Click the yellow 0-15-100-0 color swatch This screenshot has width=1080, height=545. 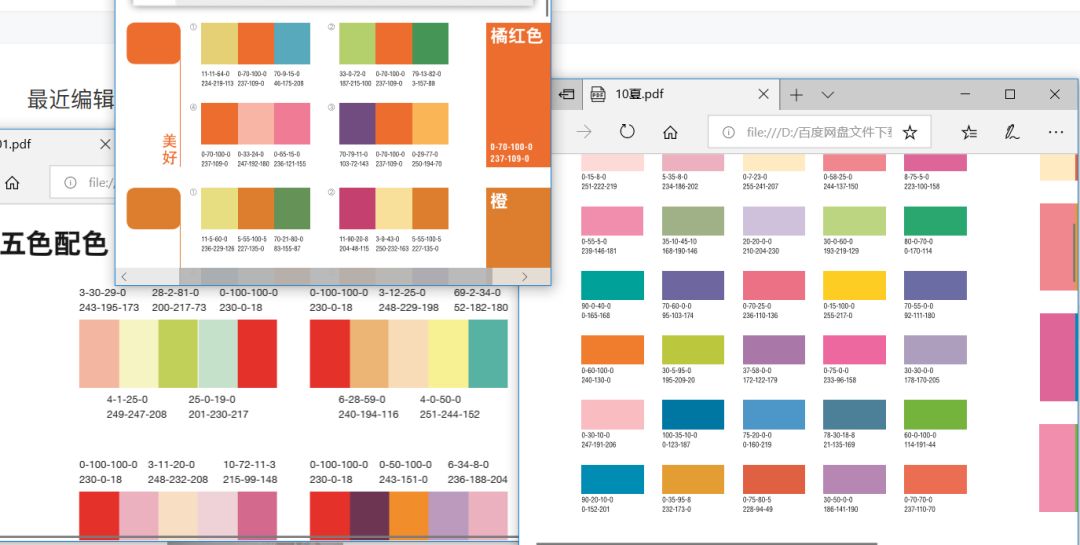coord(854,286)
